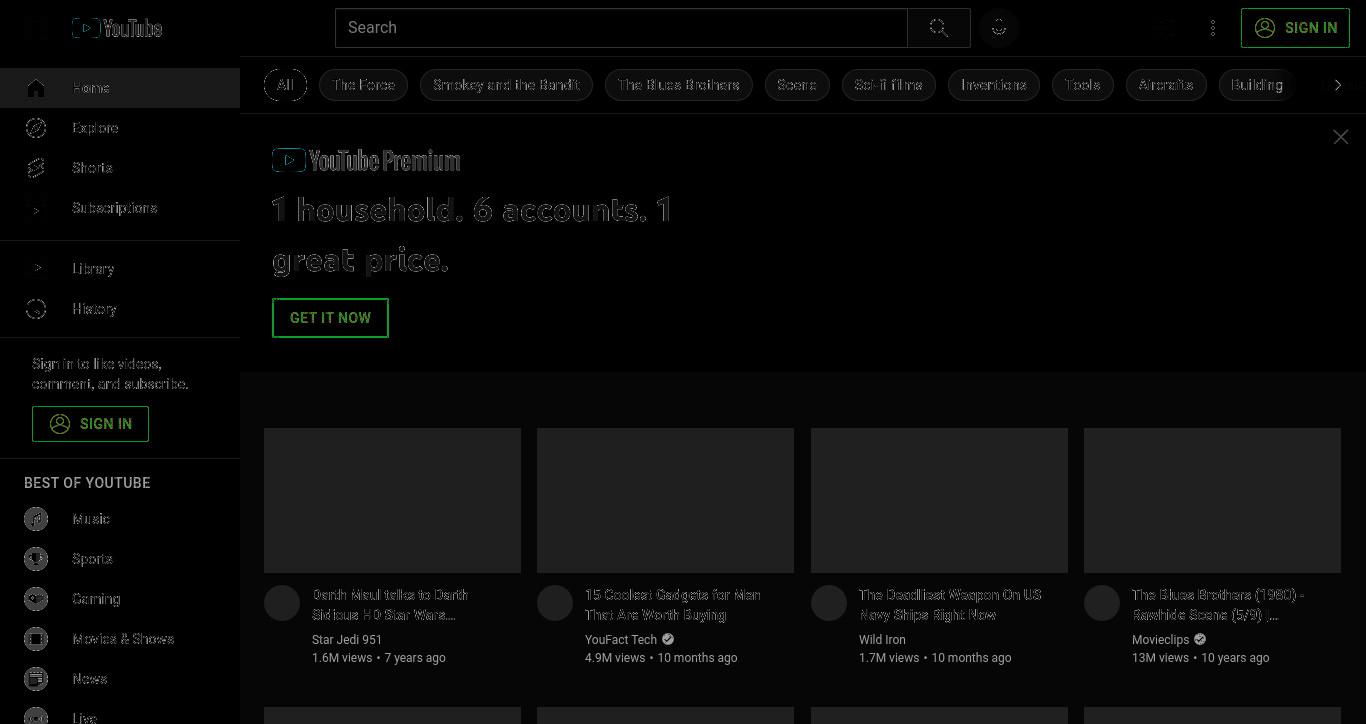
Task: Show more topic chips with the right arrow
Action: [x=1338, y=85]
